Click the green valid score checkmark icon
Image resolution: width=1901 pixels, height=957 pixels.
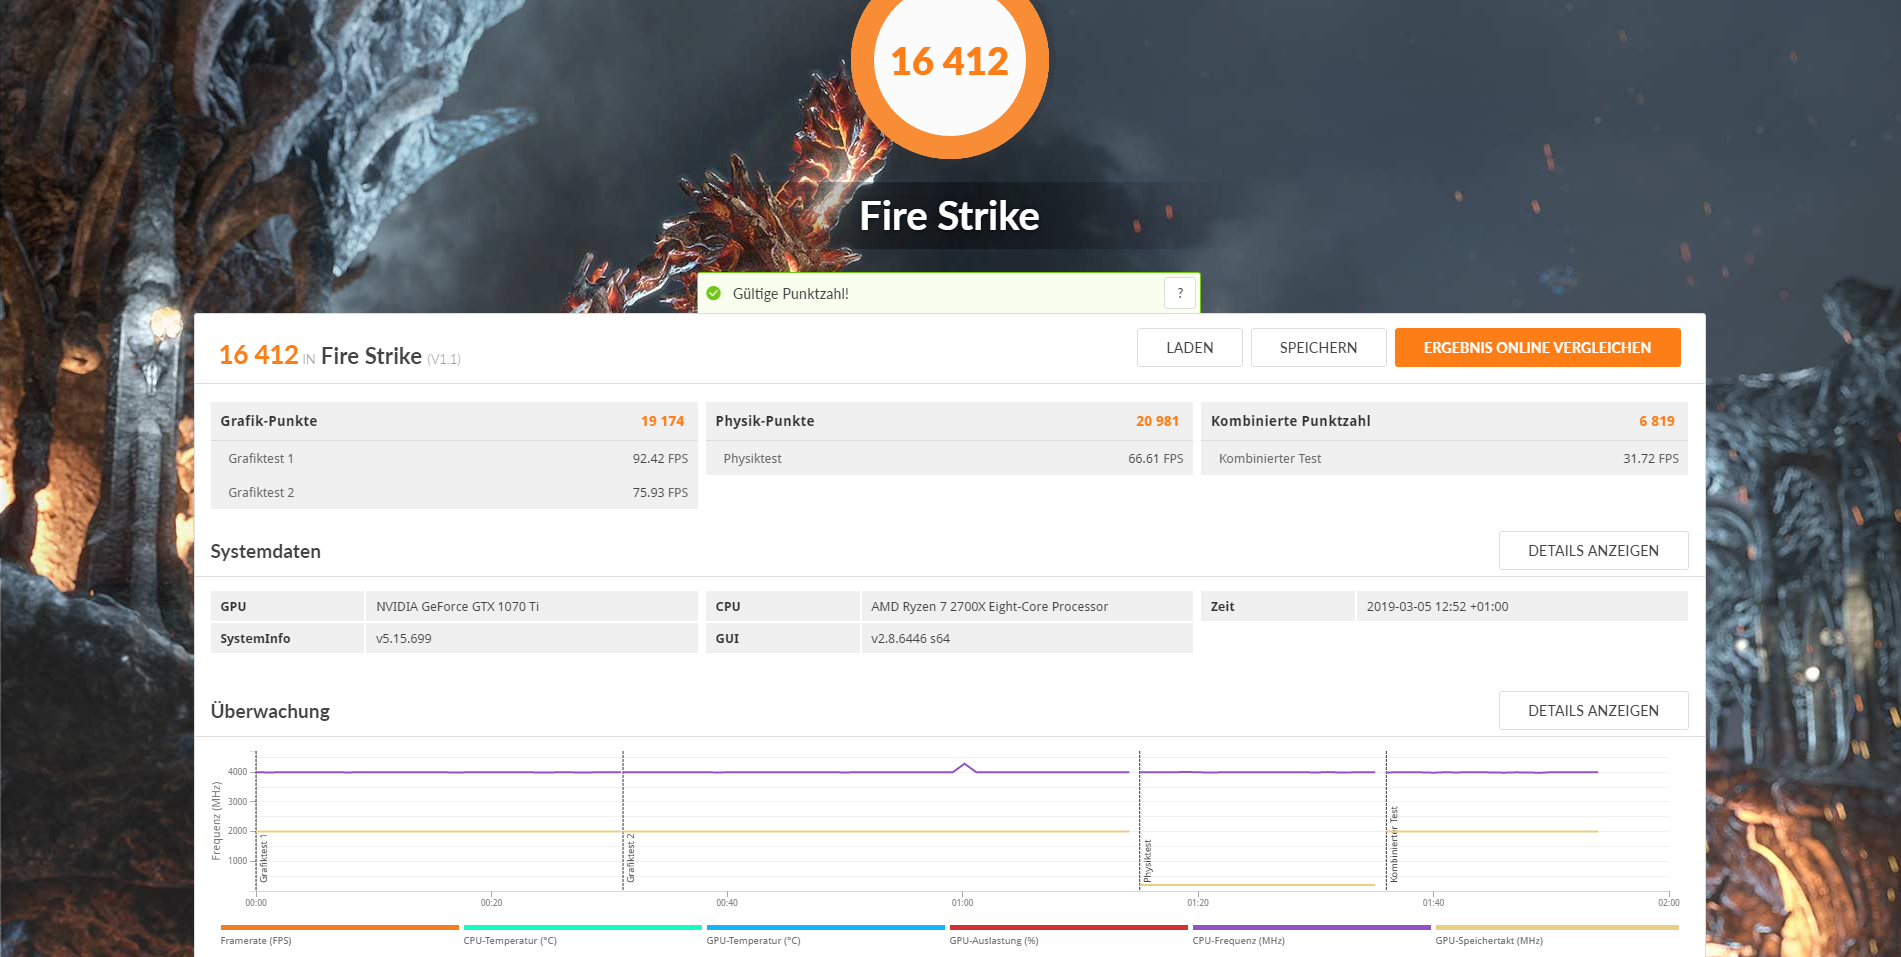[x=713, y=294]
